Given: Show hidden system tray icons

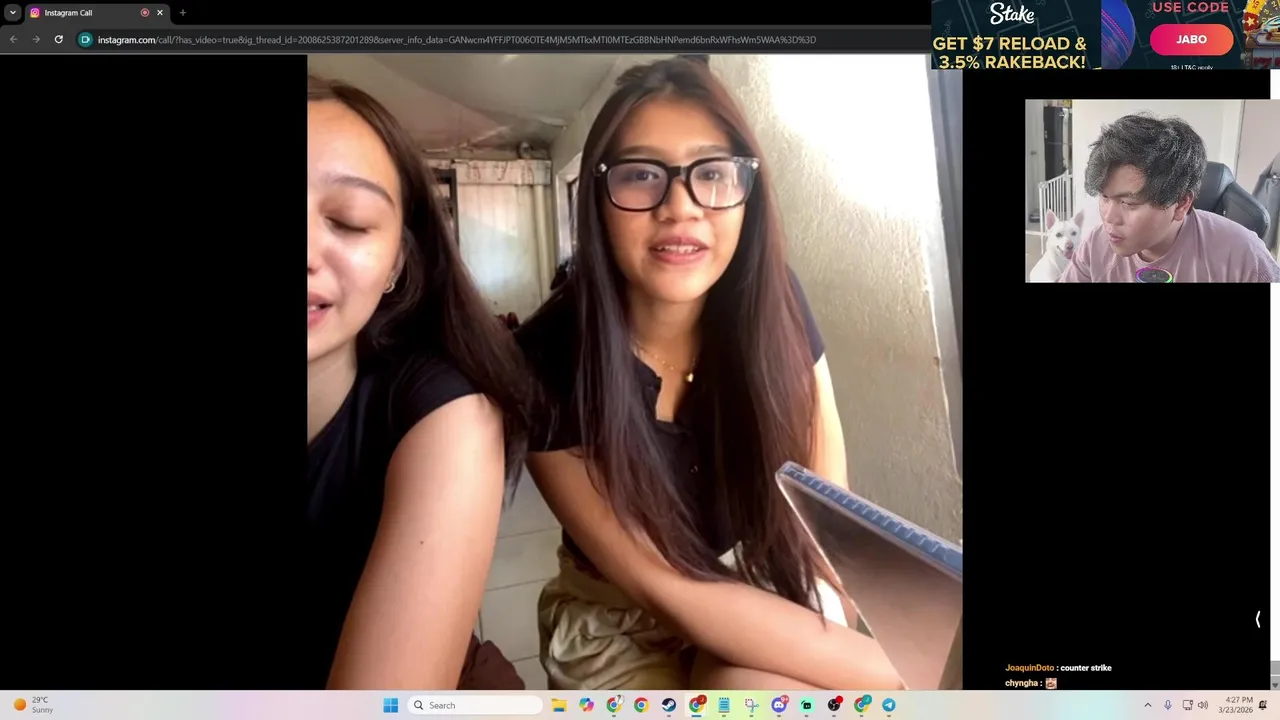Looking at the screenshot, I should (1148, 705).
